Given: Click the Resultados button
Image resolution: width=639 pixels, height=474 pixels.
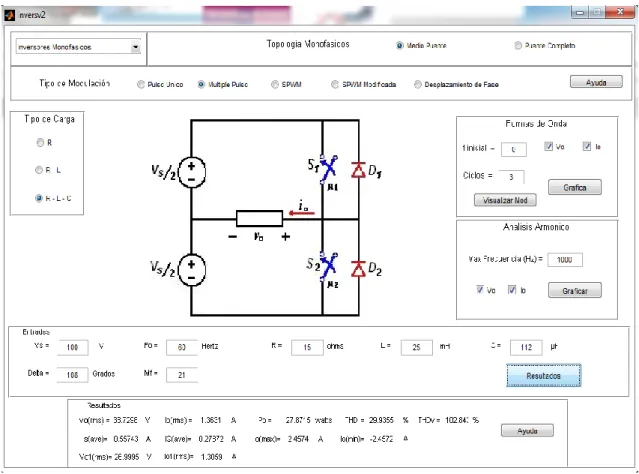Looking at the screenshot, I should pos(544,376).
